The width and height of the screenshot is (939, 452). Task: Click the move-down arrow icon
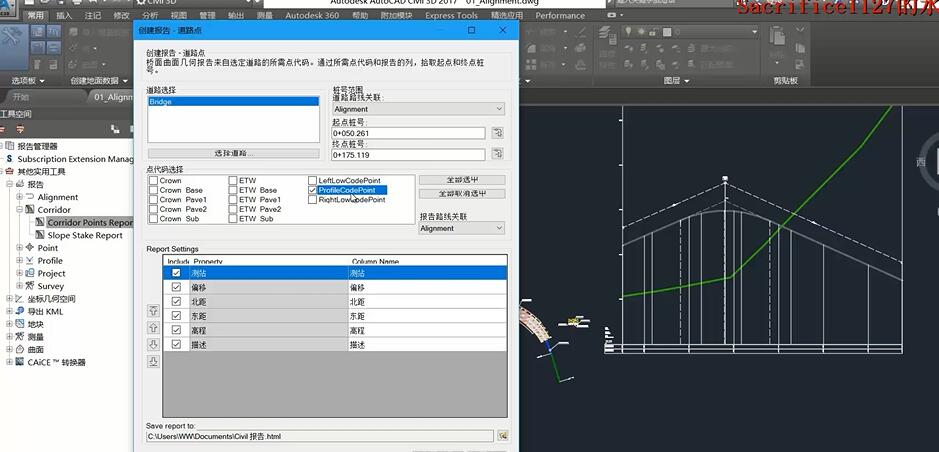[x=153, y=344]
